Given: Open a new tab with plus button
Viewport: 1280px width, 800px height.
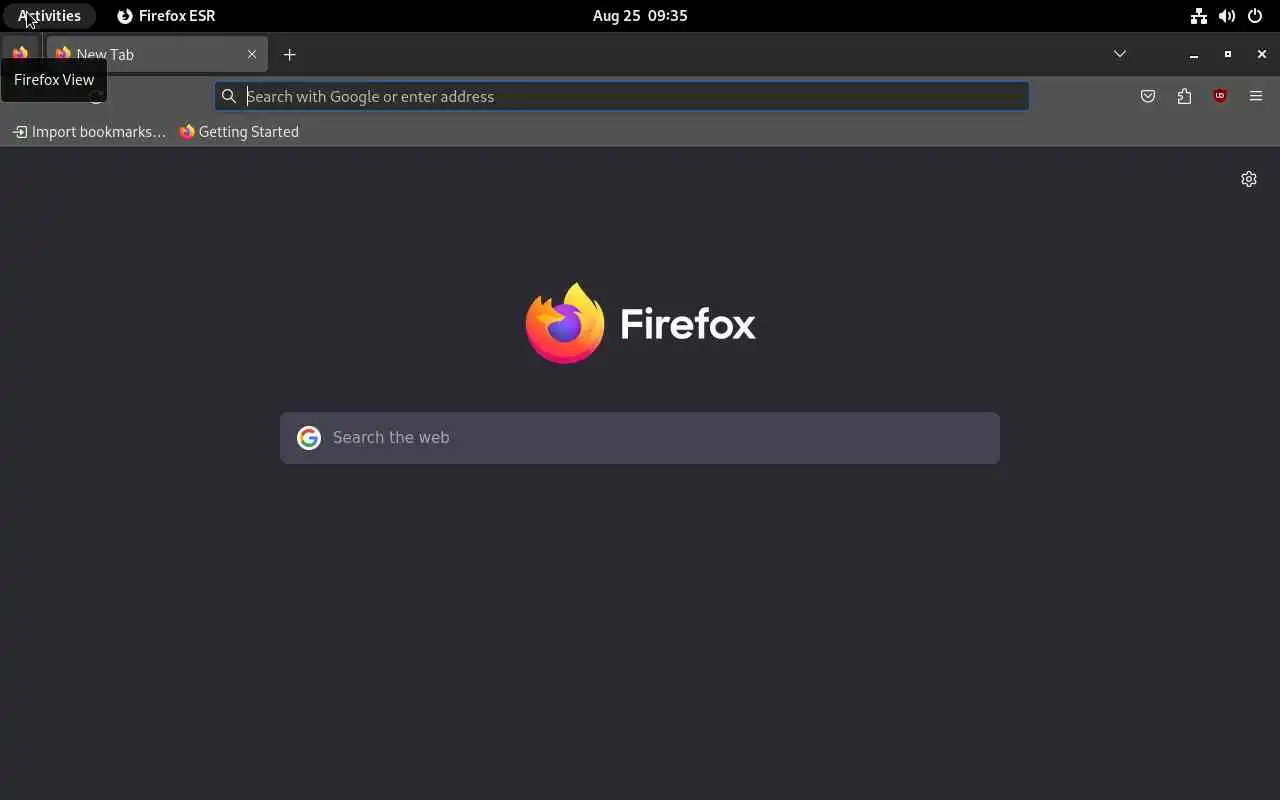Looking at the screenshot, I should click(289, 54).
